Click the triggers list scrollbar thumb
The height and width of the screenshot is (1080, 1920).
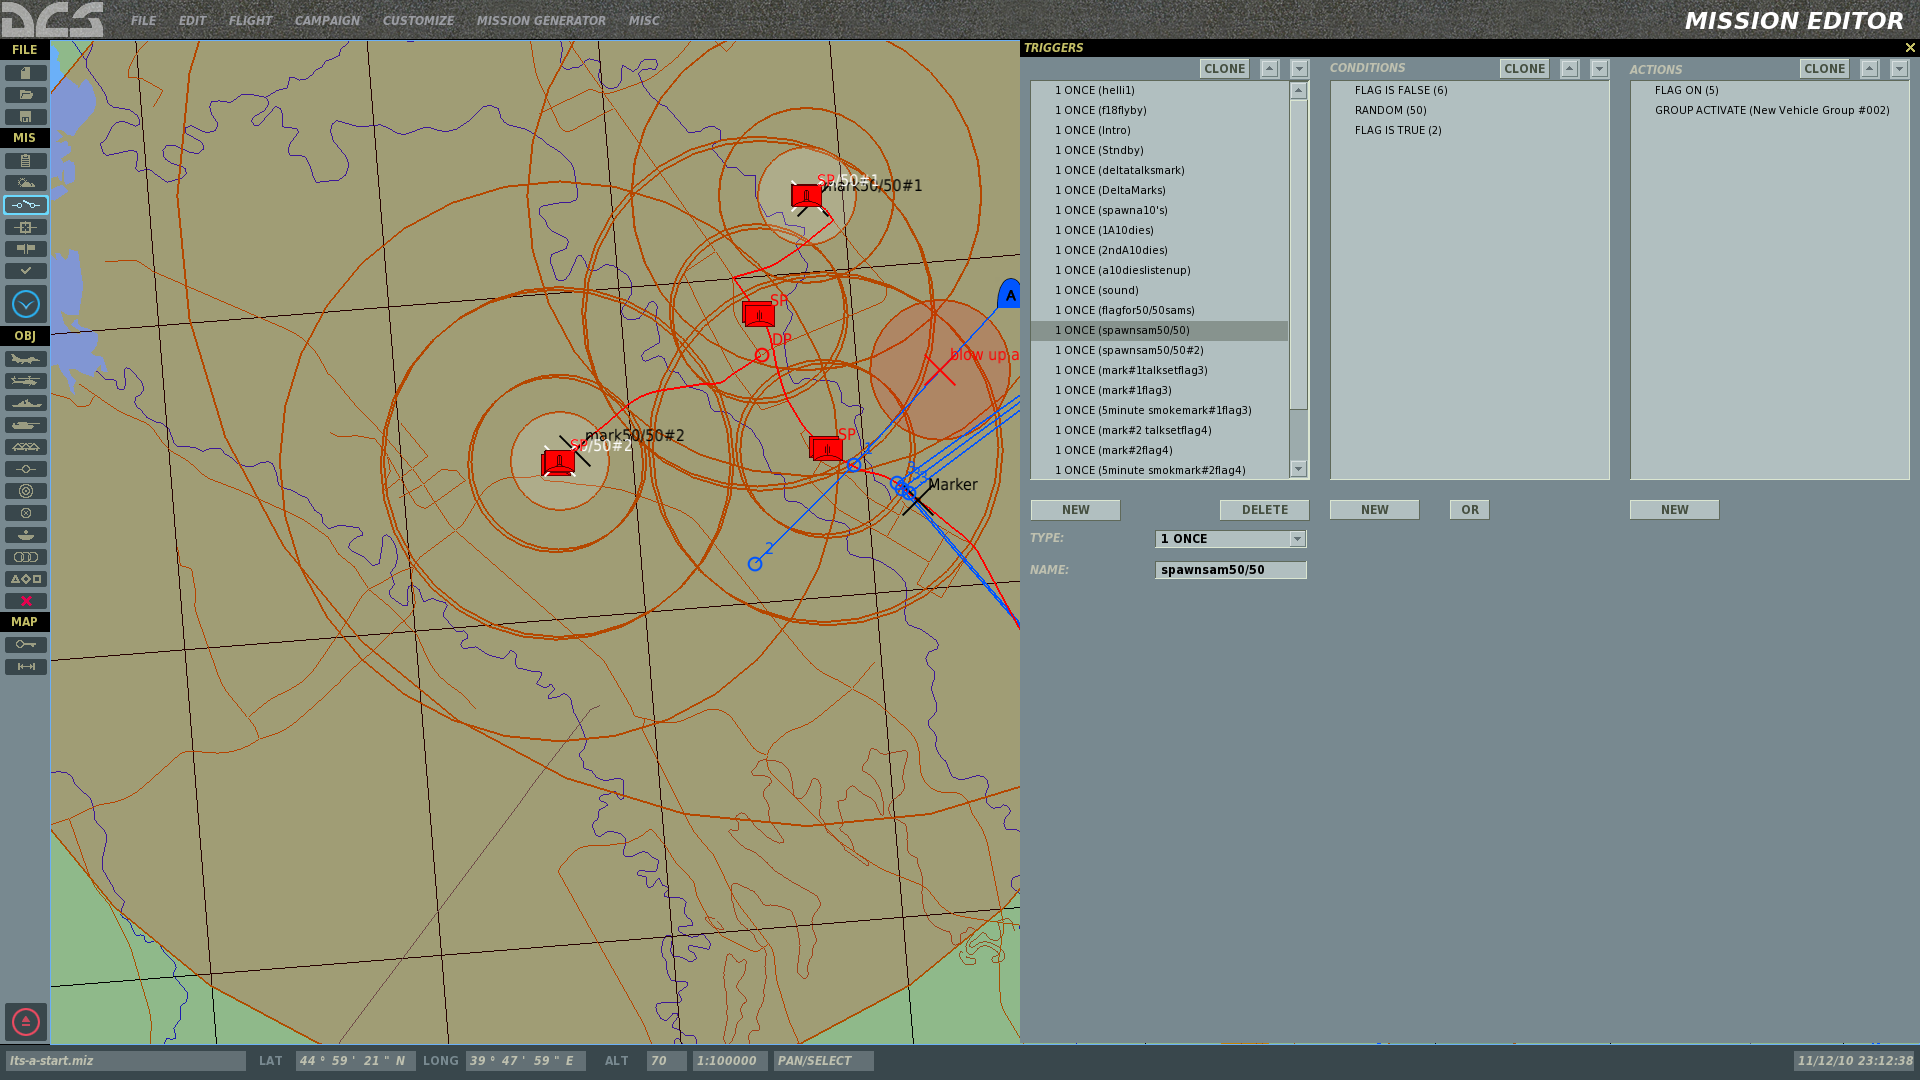pyautogui.click(x=1299, y=255)
